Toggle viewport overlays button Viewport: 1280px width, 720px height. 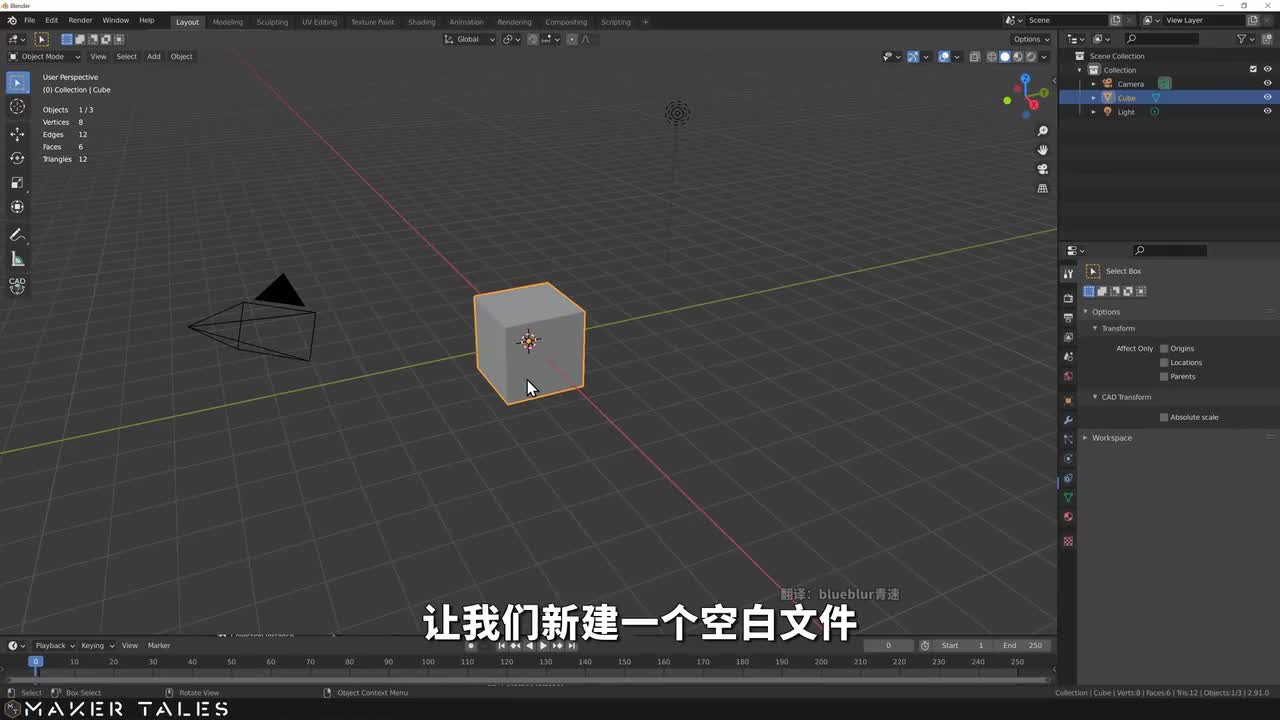[x=944, y=57]
